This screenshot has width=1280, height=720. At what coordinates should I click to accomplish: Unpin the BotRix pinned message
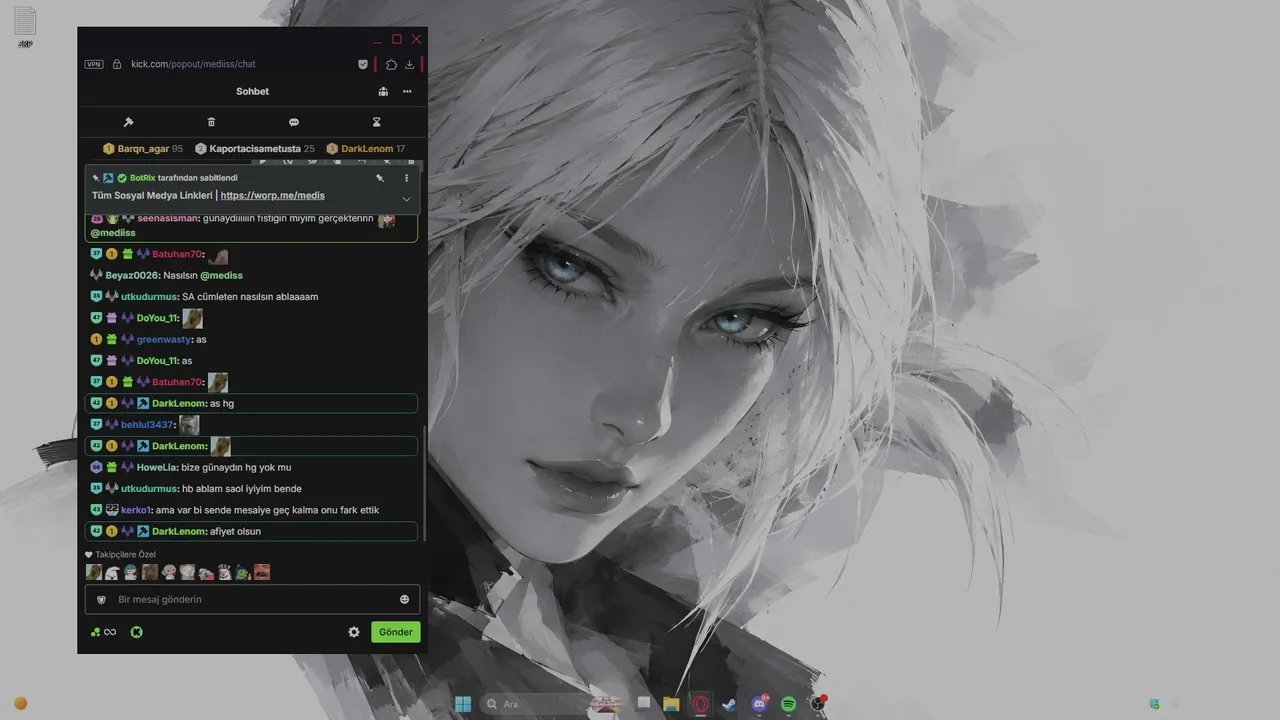[x=380, y=178]
